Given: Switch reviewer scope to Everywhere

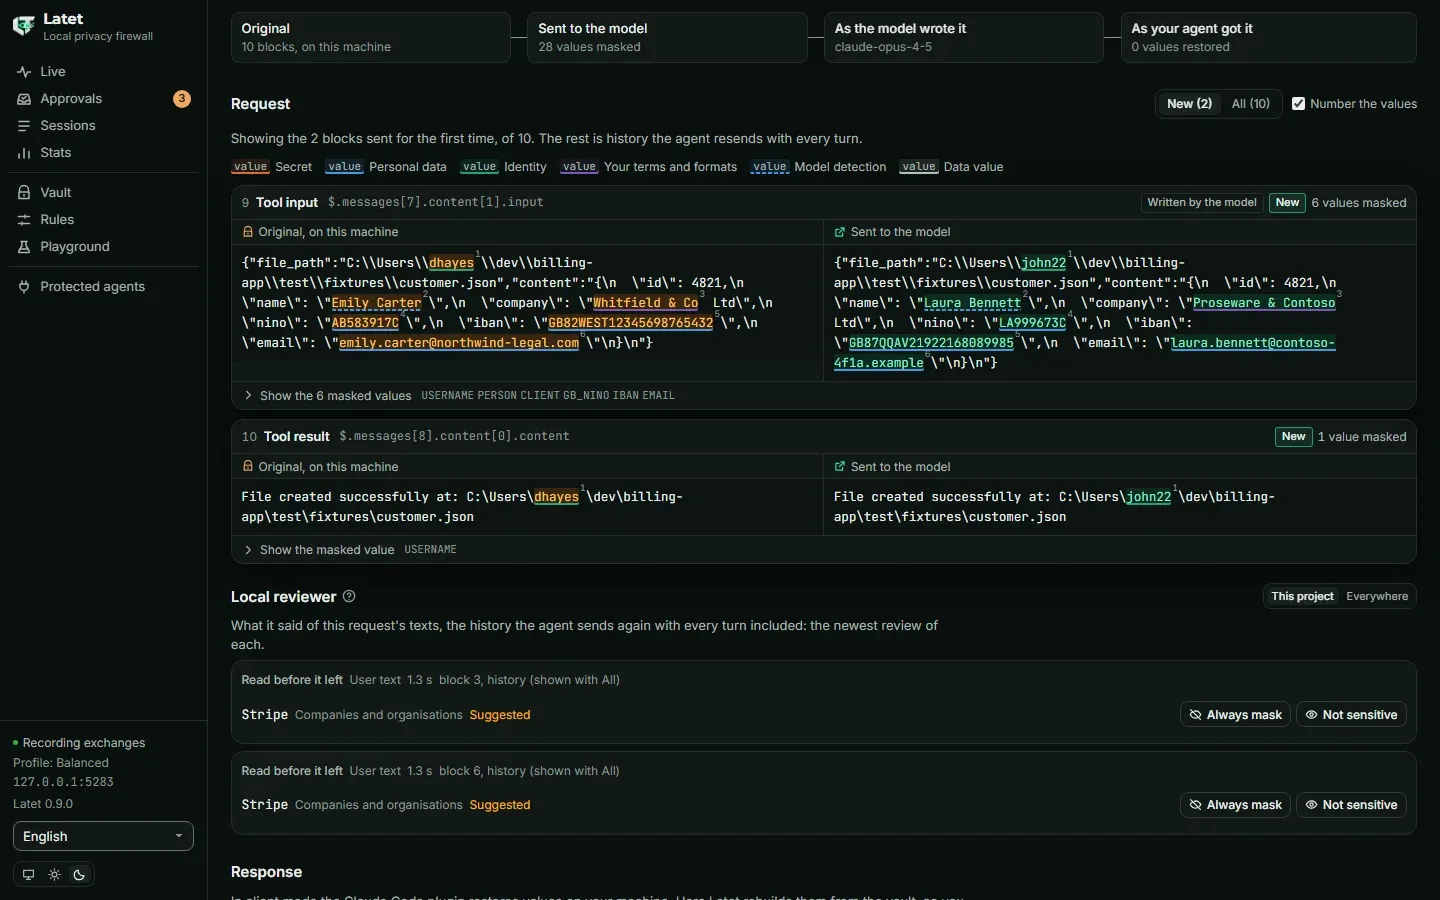Looking at the screenshot, I should (1377, 597).
